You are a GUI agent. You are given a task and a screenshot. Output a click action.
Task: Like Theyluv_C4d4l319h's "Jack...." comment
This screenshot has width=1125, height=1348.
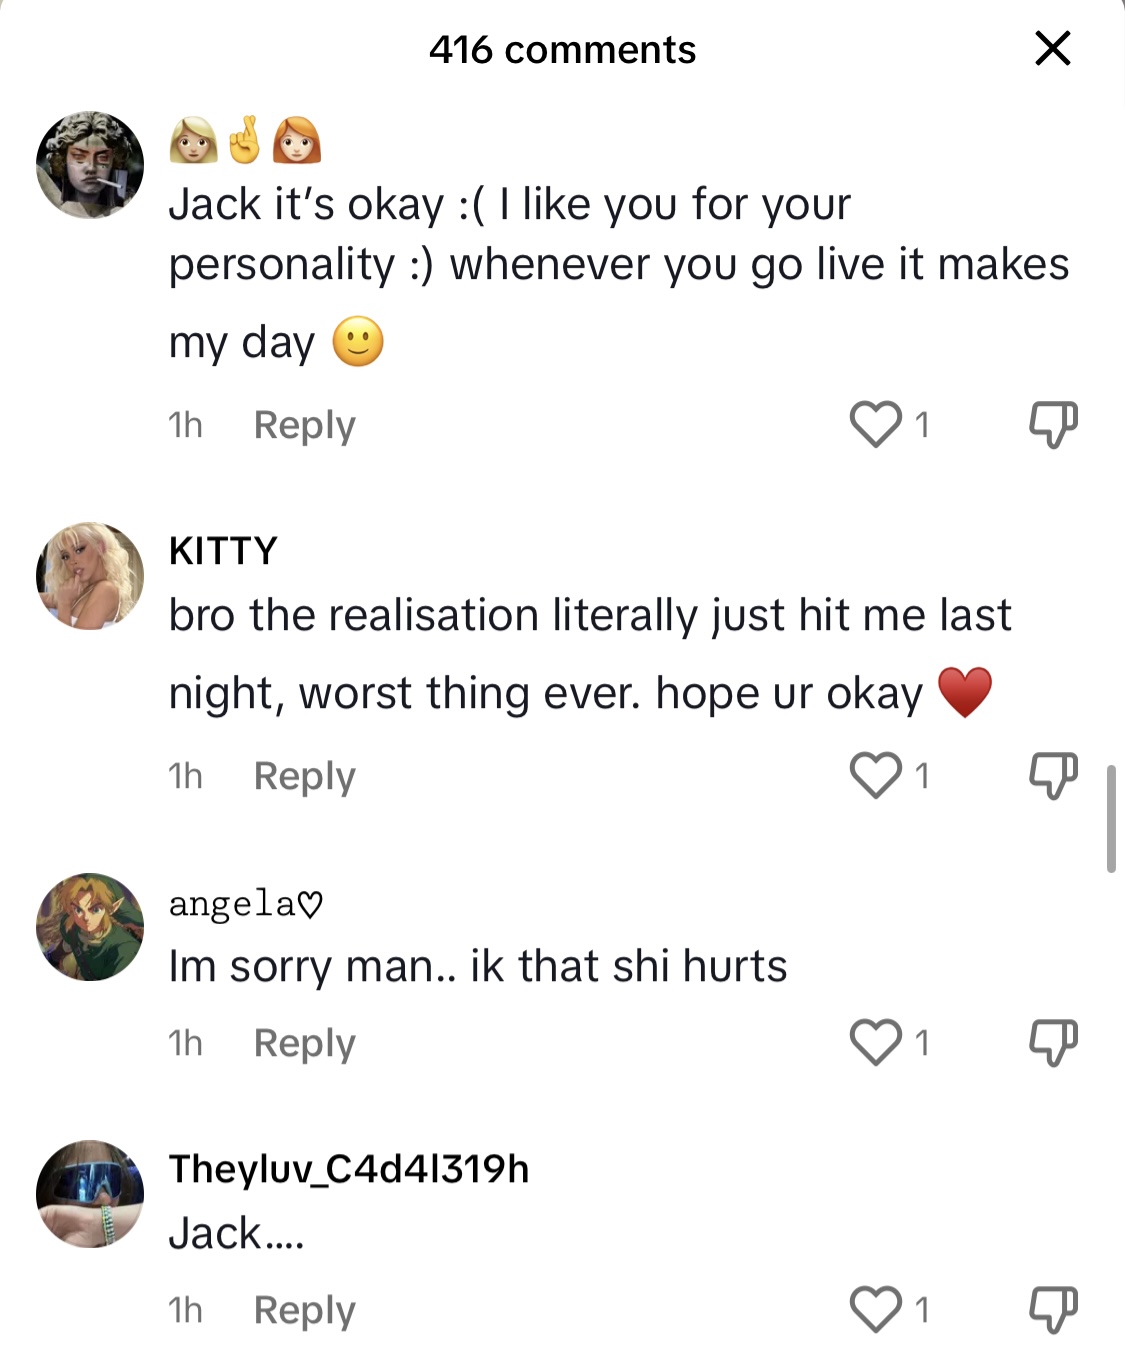pos(876,1309)
